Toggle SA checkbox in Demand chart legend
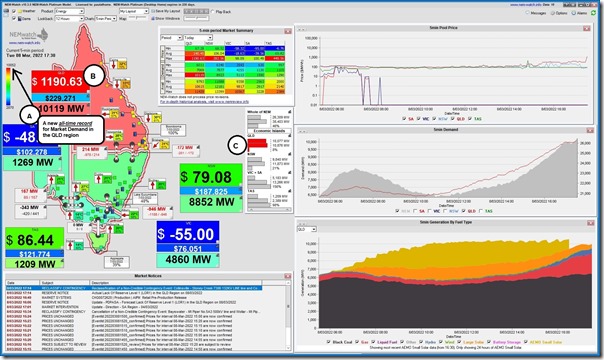The image size is (604, 360). point(415,211)
